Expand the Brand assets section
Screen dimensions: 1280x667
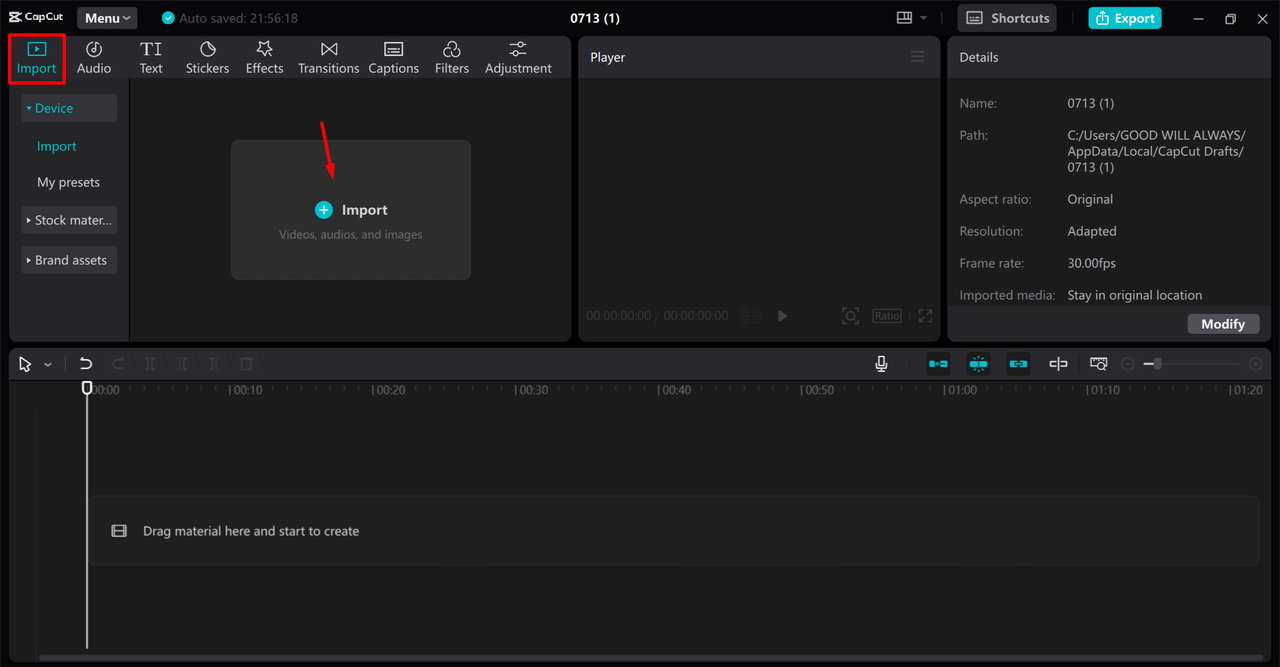coord(69,260)
